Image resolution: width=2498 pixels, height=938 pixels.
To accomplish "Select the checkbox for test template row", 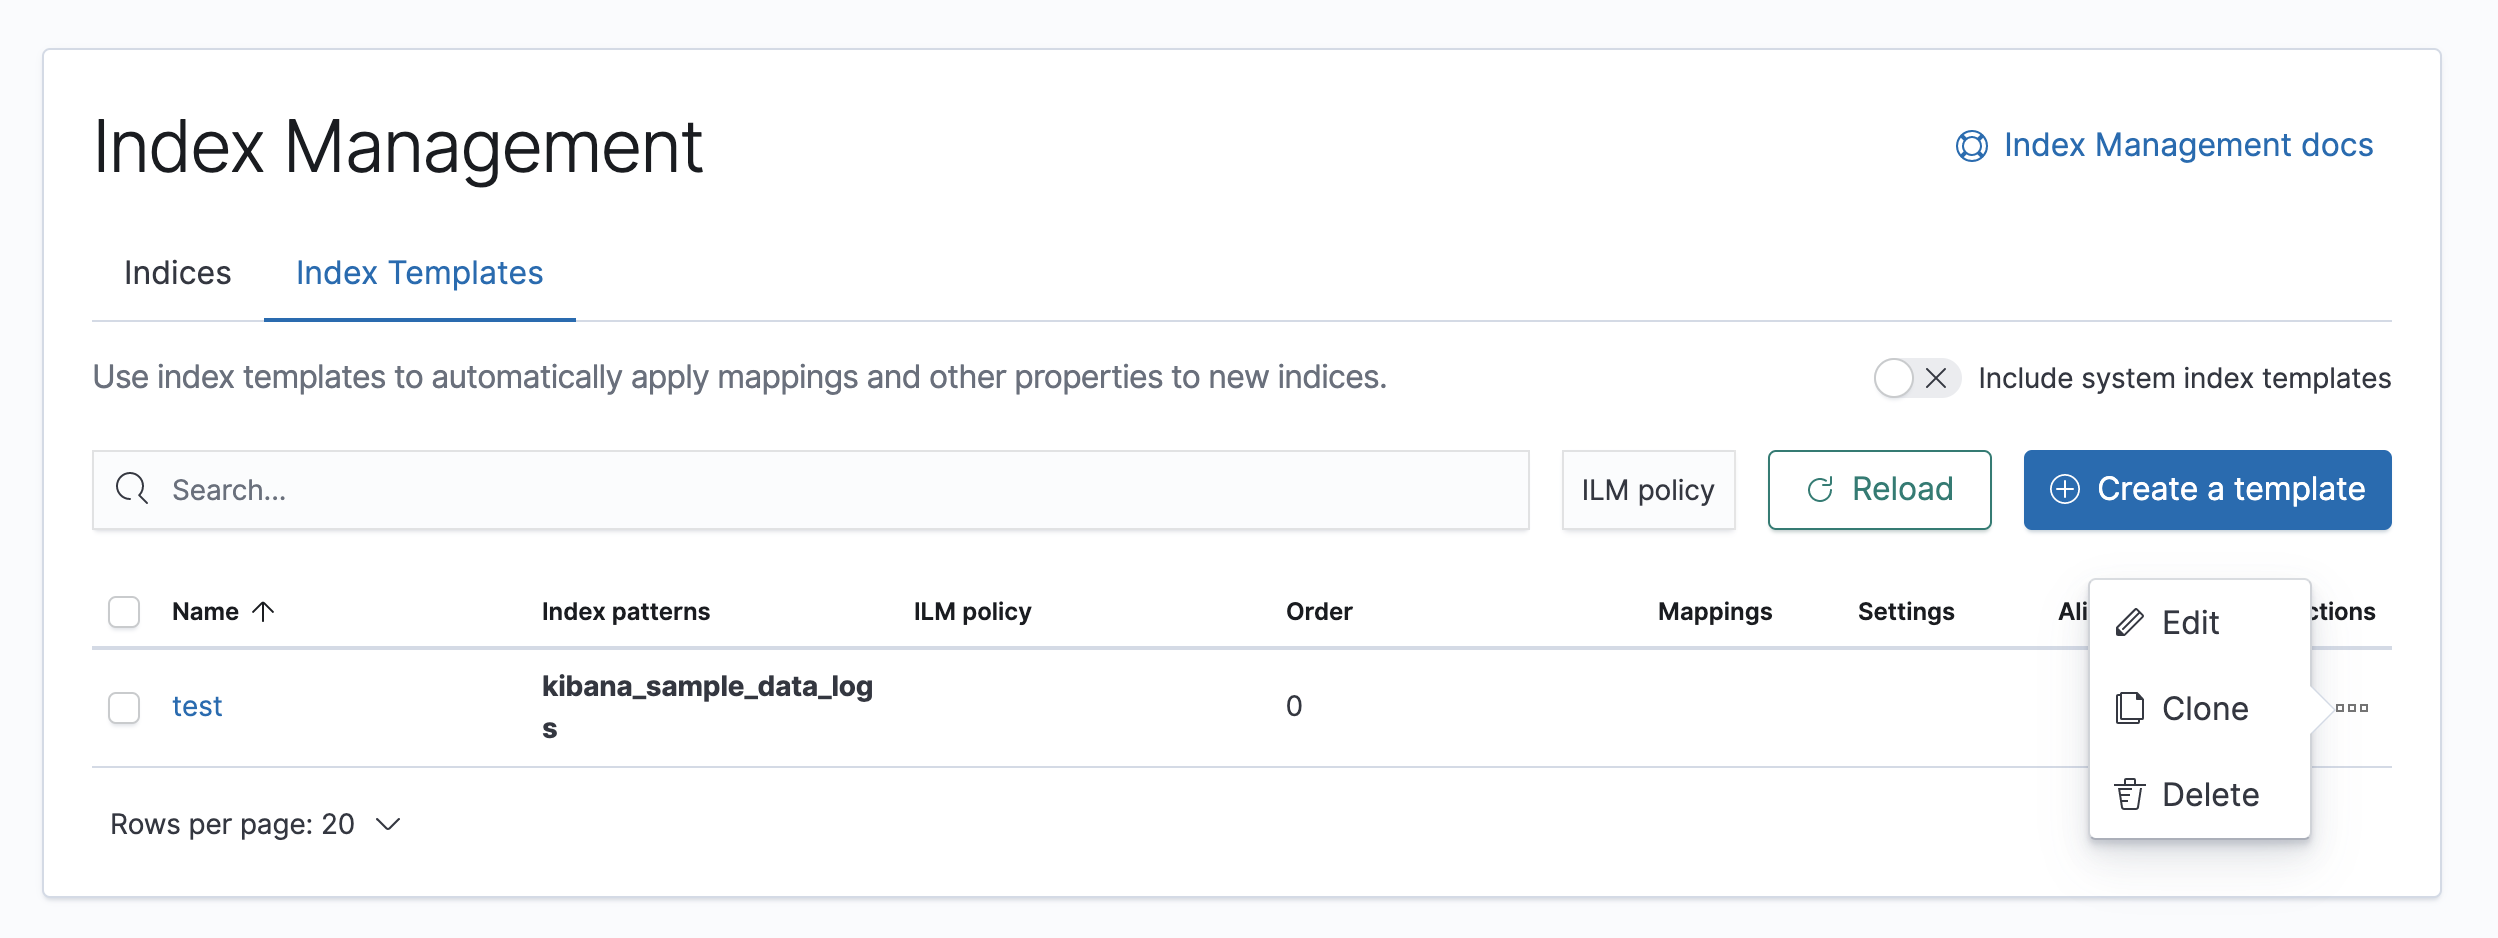I will click(x=124, y=707).
